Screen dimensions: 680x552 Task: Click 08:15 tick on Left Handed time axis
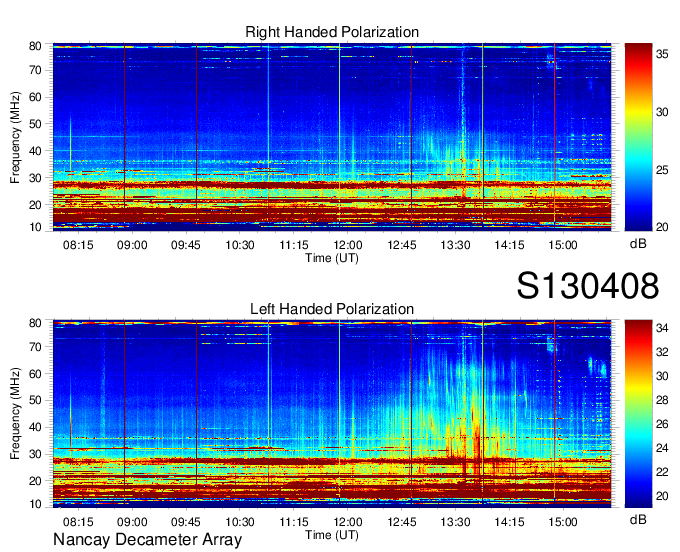click(x=78, y=522)
